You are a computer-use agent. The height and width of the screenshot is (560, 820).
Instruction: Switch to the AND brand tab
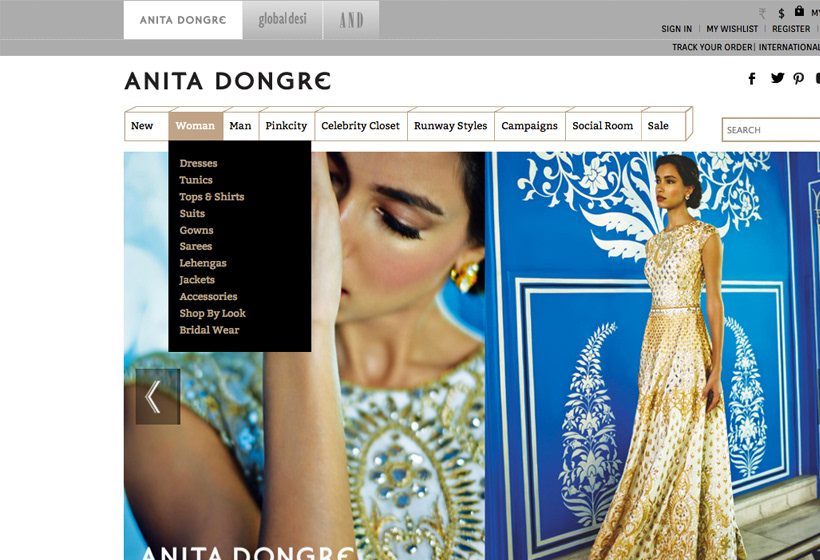click(x=351, y=20)
